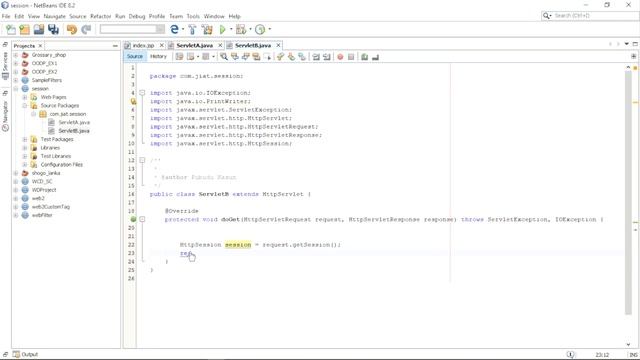This screenshot has height=360, width=640.
Task: Collapse the imports code fold on line 4
Action: 142,93
